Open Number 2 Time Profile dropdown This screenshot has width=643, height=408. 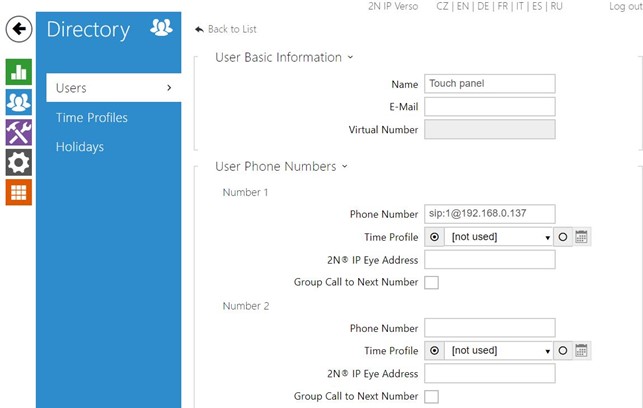click(500, 351)
